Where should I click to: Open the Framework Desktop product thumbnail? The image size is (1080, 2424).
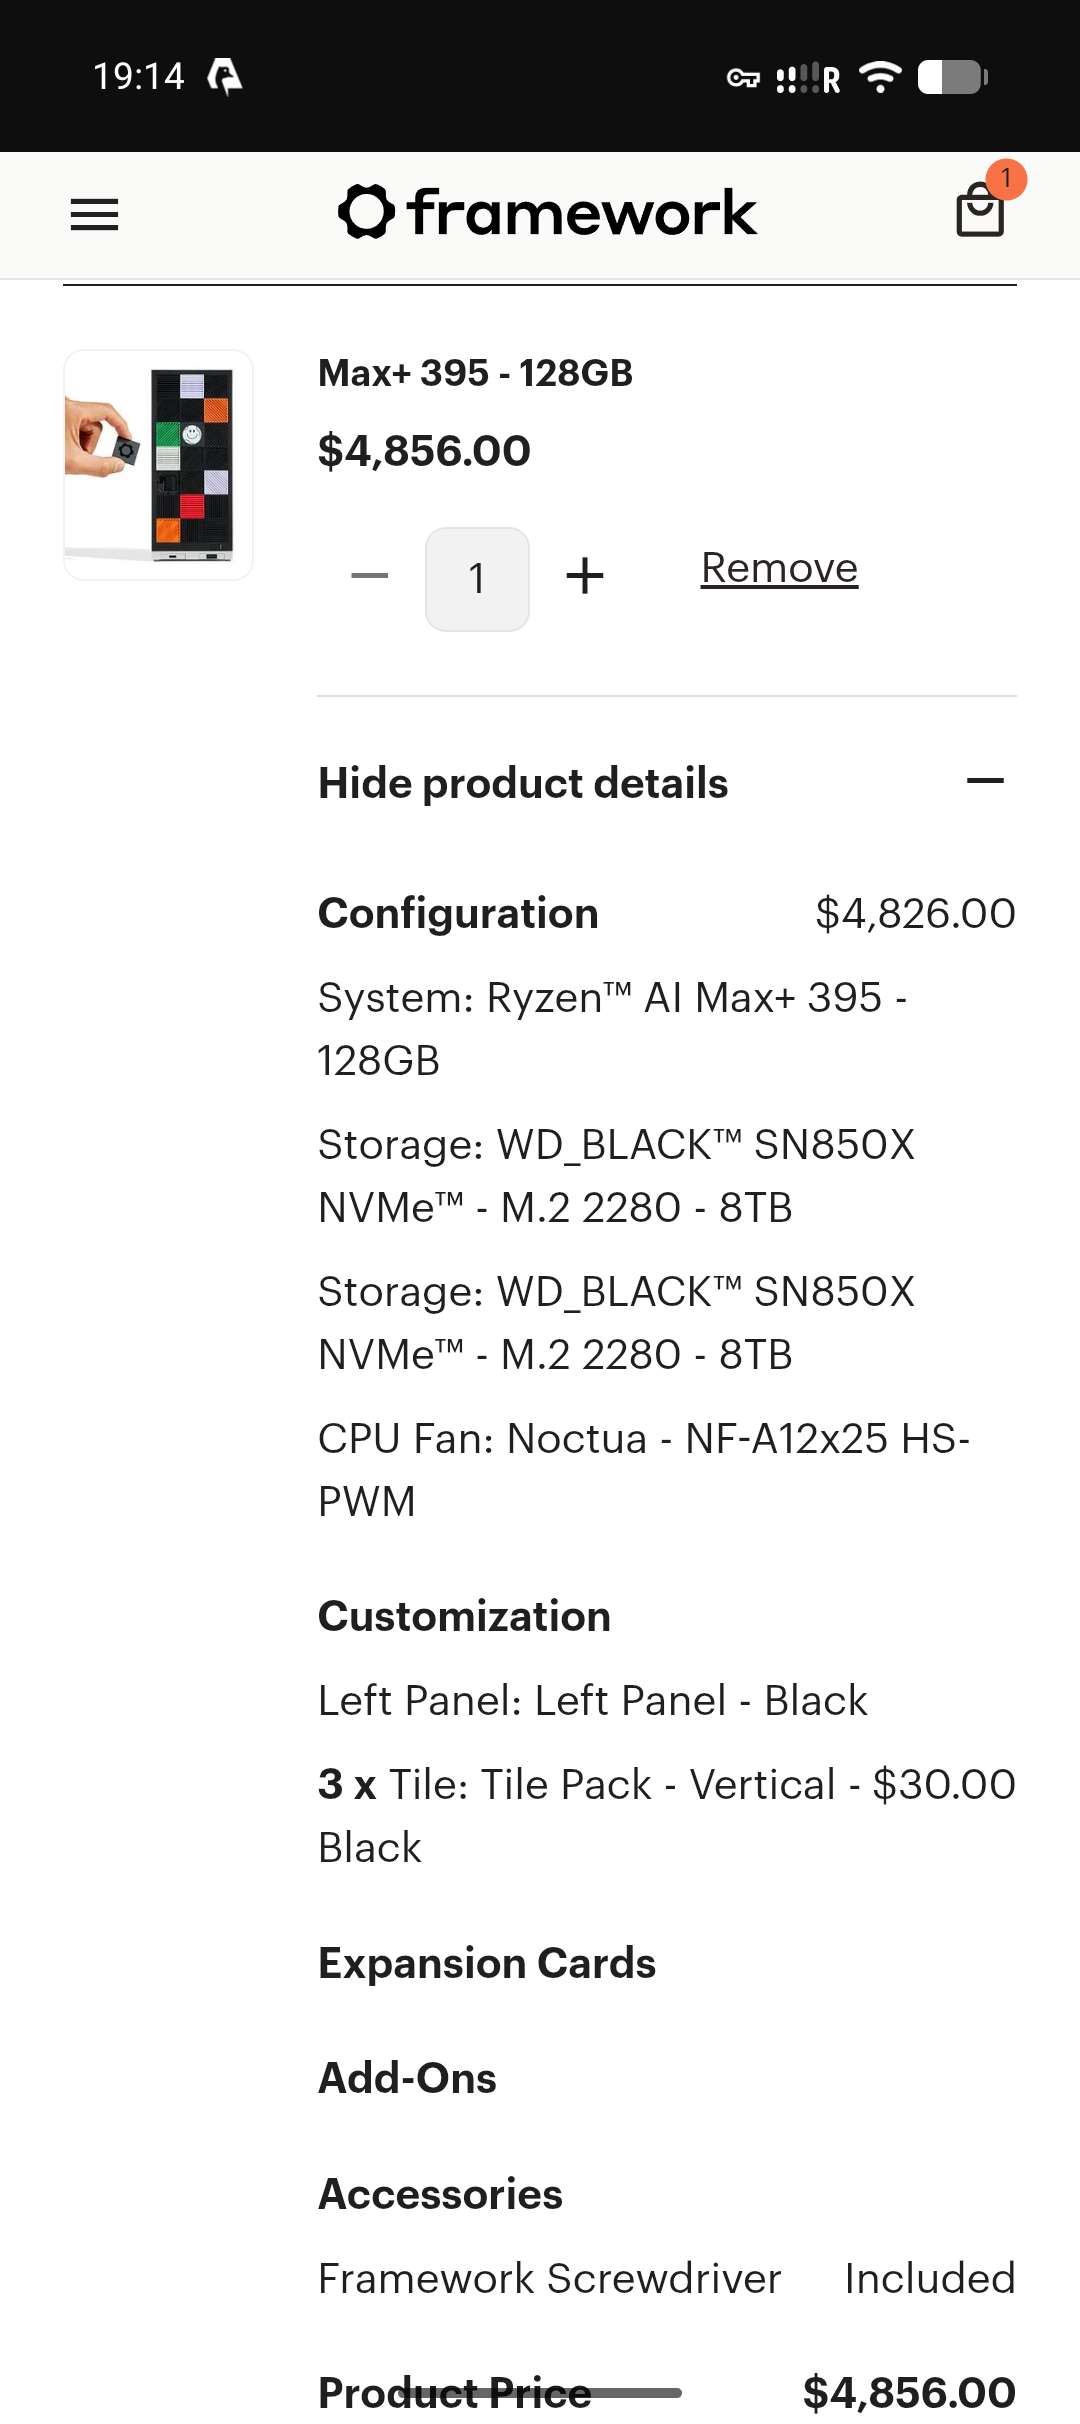point(158,465)
